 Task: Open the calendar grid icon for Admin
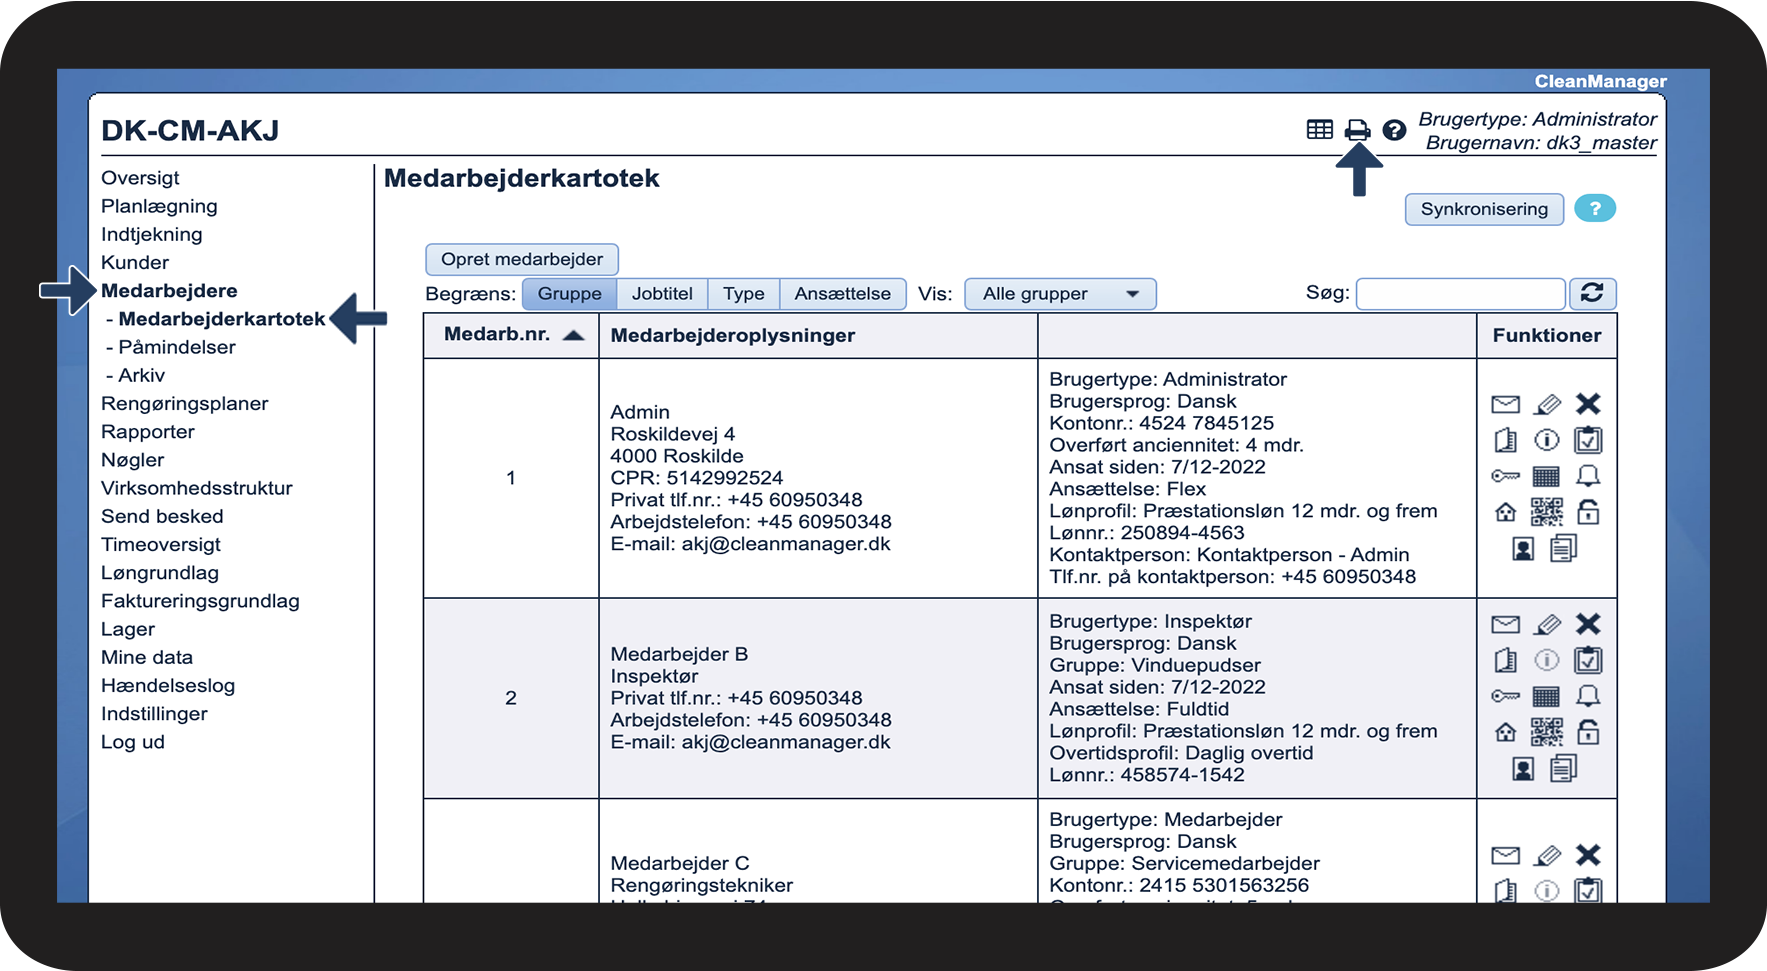click(1547, 476)
